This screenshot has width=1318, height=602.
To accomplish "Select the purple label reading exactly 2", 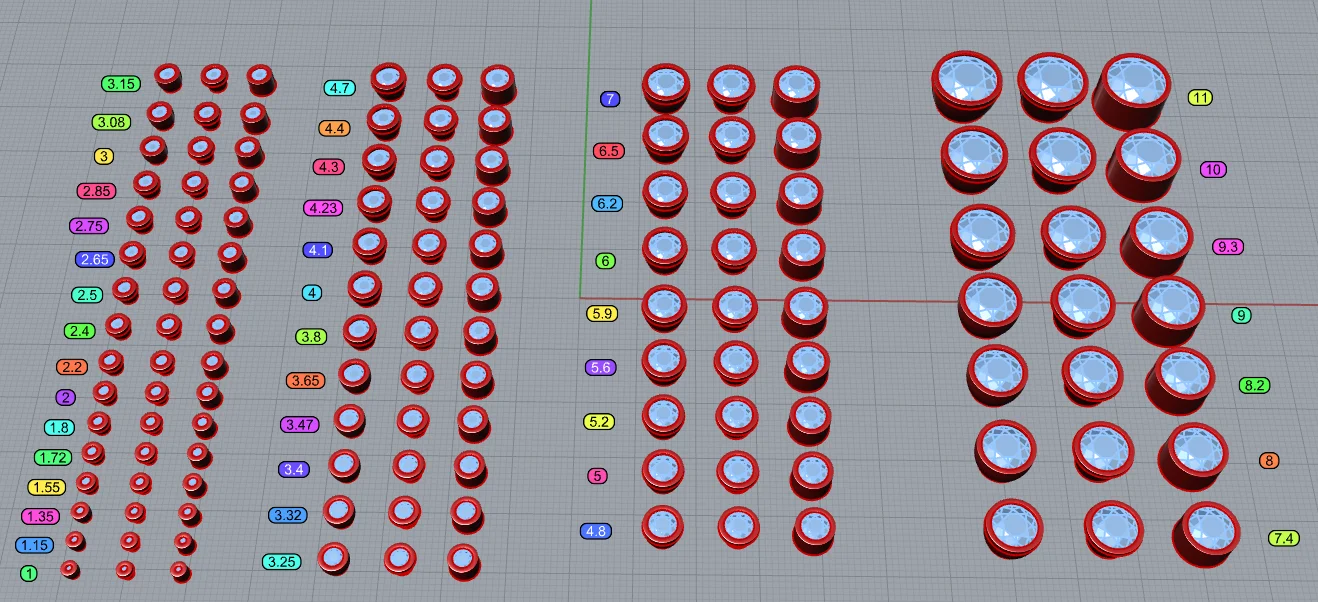I will 65,397.
